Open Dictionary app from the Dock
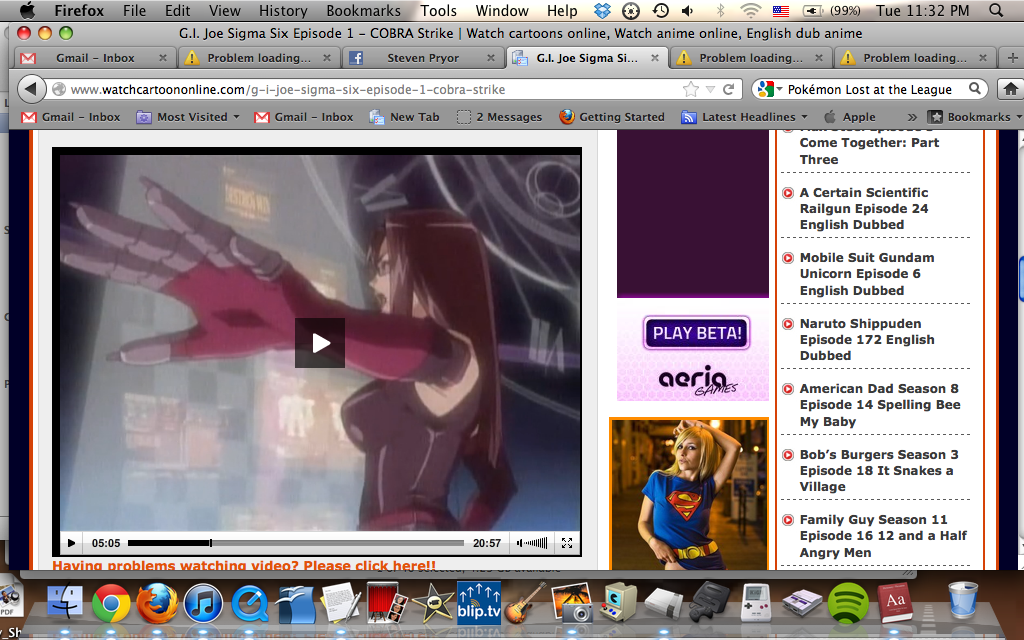Screen dimensions: 1024x640 [894, 601]
